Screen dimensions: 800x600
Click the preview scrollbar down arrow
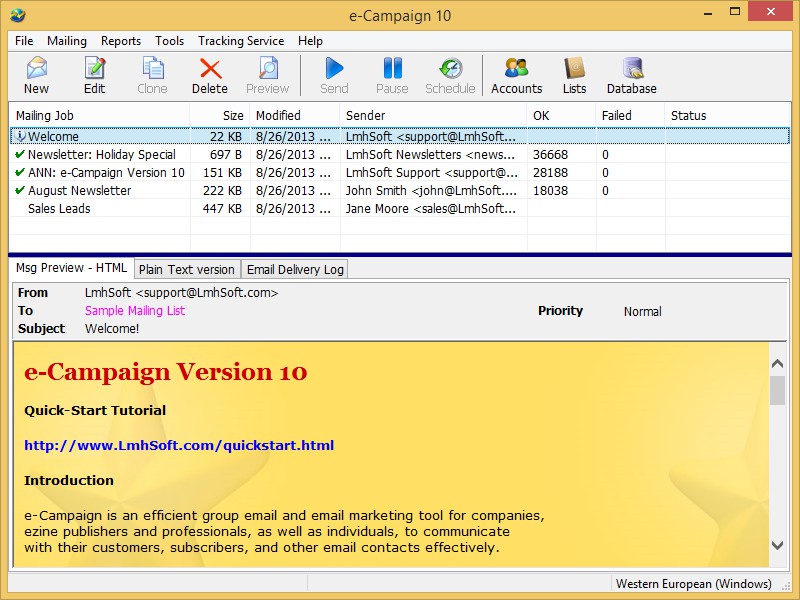[x=777, y=545]
